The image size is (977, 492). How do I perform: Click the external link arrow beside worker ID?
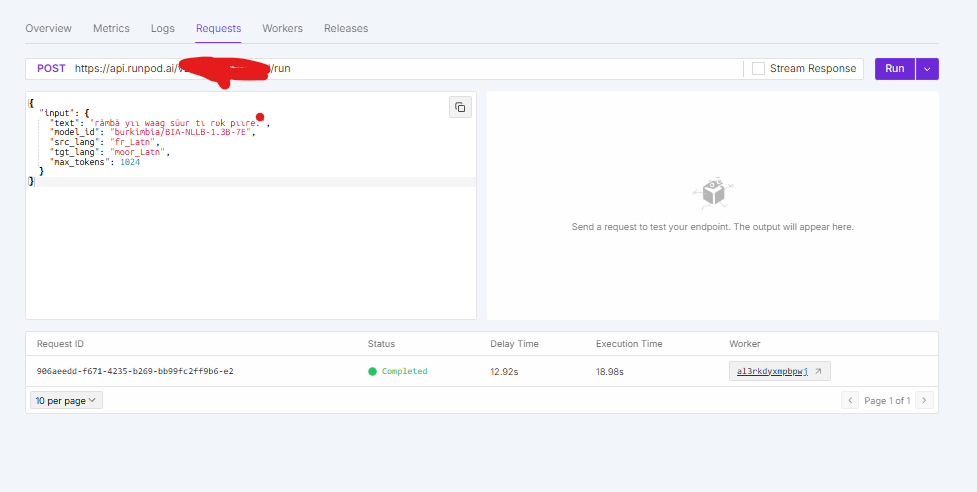pyautogui.click(x=819, y=371)
